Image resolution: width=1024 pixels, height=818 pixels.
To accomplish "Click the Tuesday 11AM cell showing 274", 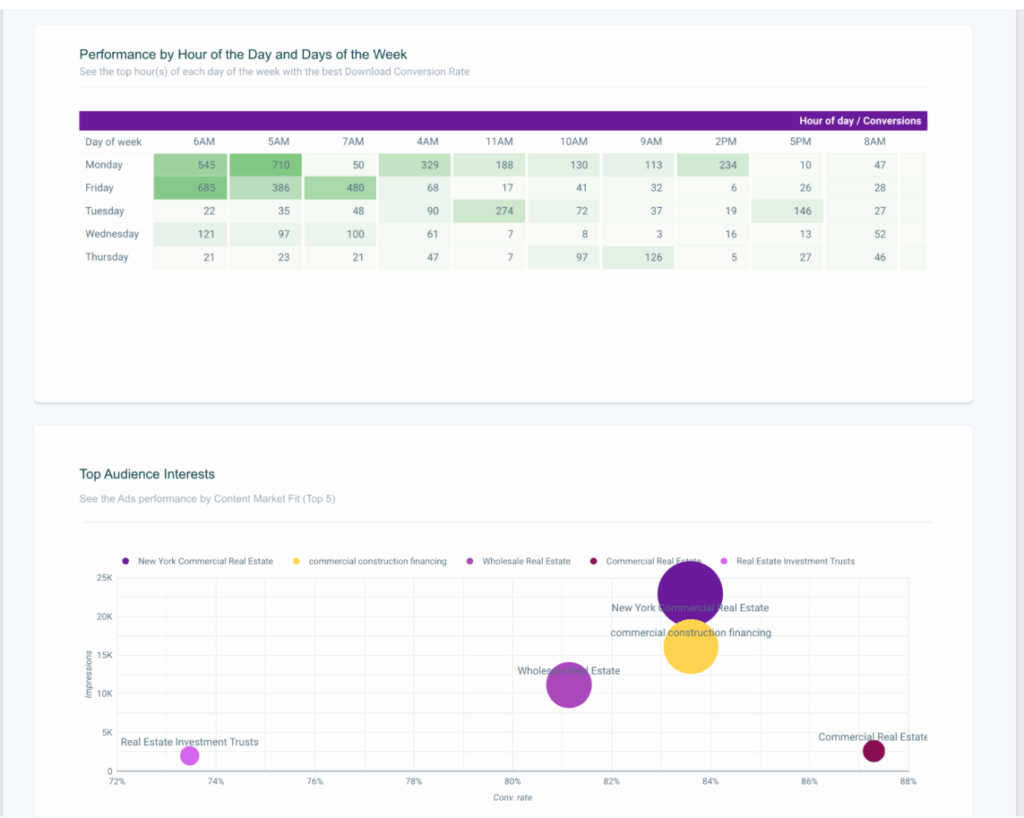I will (x=489, y=211).
